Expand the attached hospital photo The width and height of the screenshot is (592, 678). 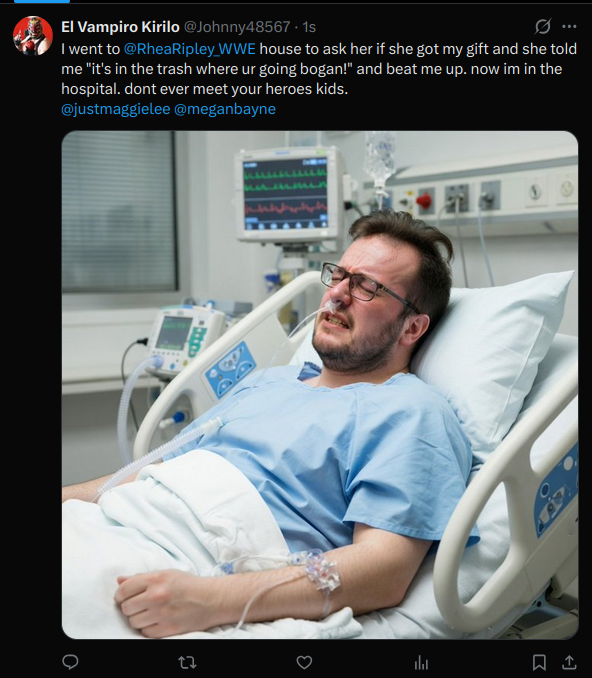[x=320, y=385]
